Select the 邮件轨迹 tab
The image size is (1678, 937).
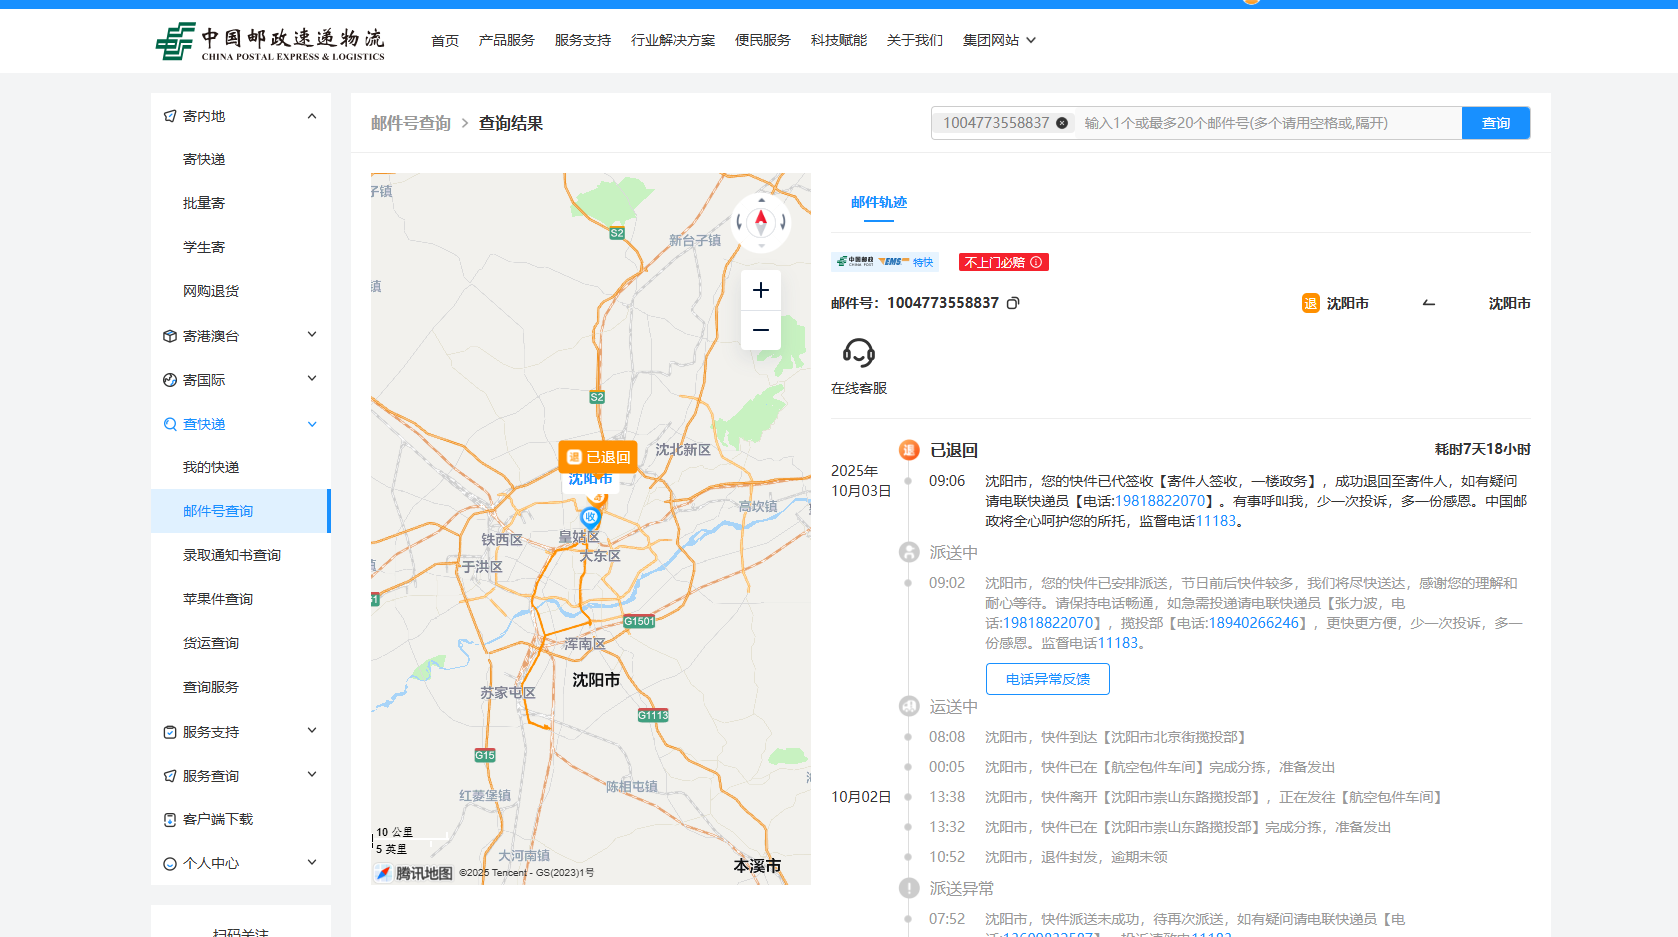(878, 202)
